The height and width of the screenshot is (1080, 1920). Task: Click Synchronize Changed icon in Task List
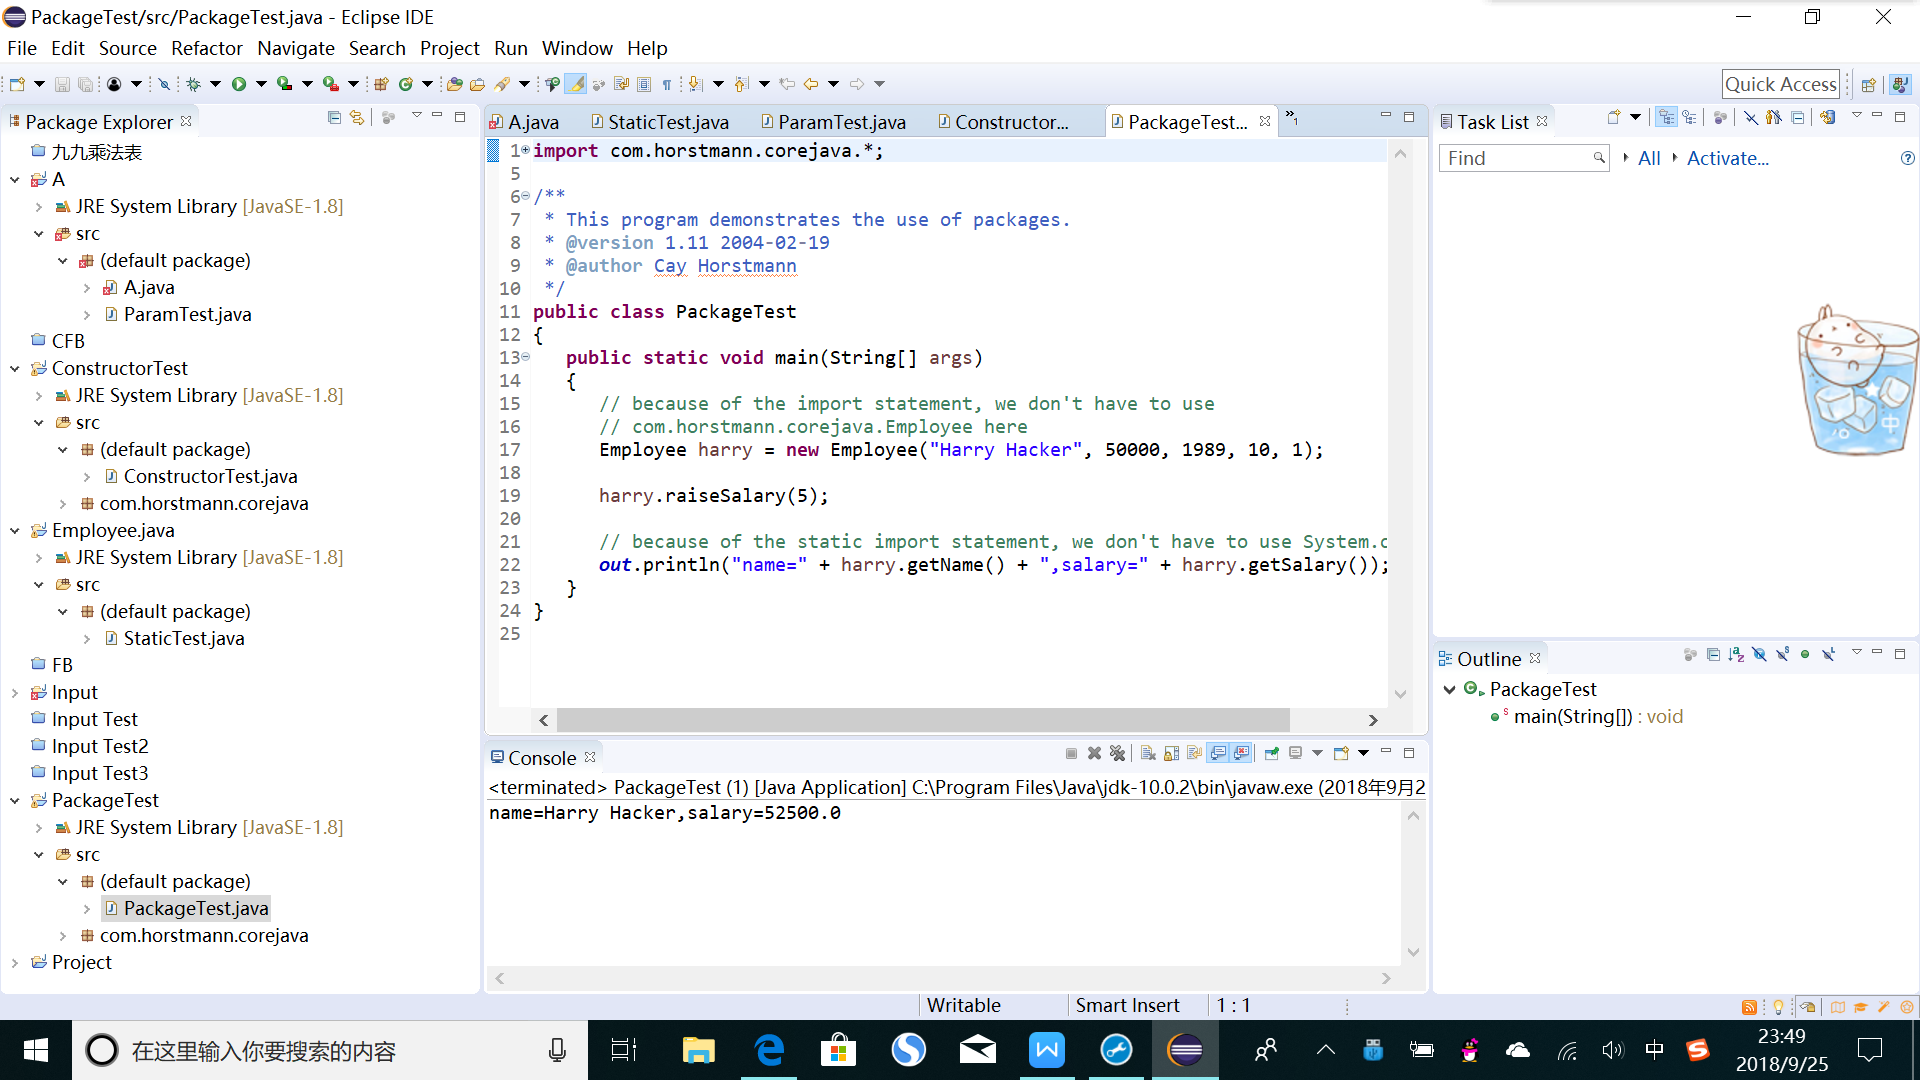click(x=1827, y=118)
